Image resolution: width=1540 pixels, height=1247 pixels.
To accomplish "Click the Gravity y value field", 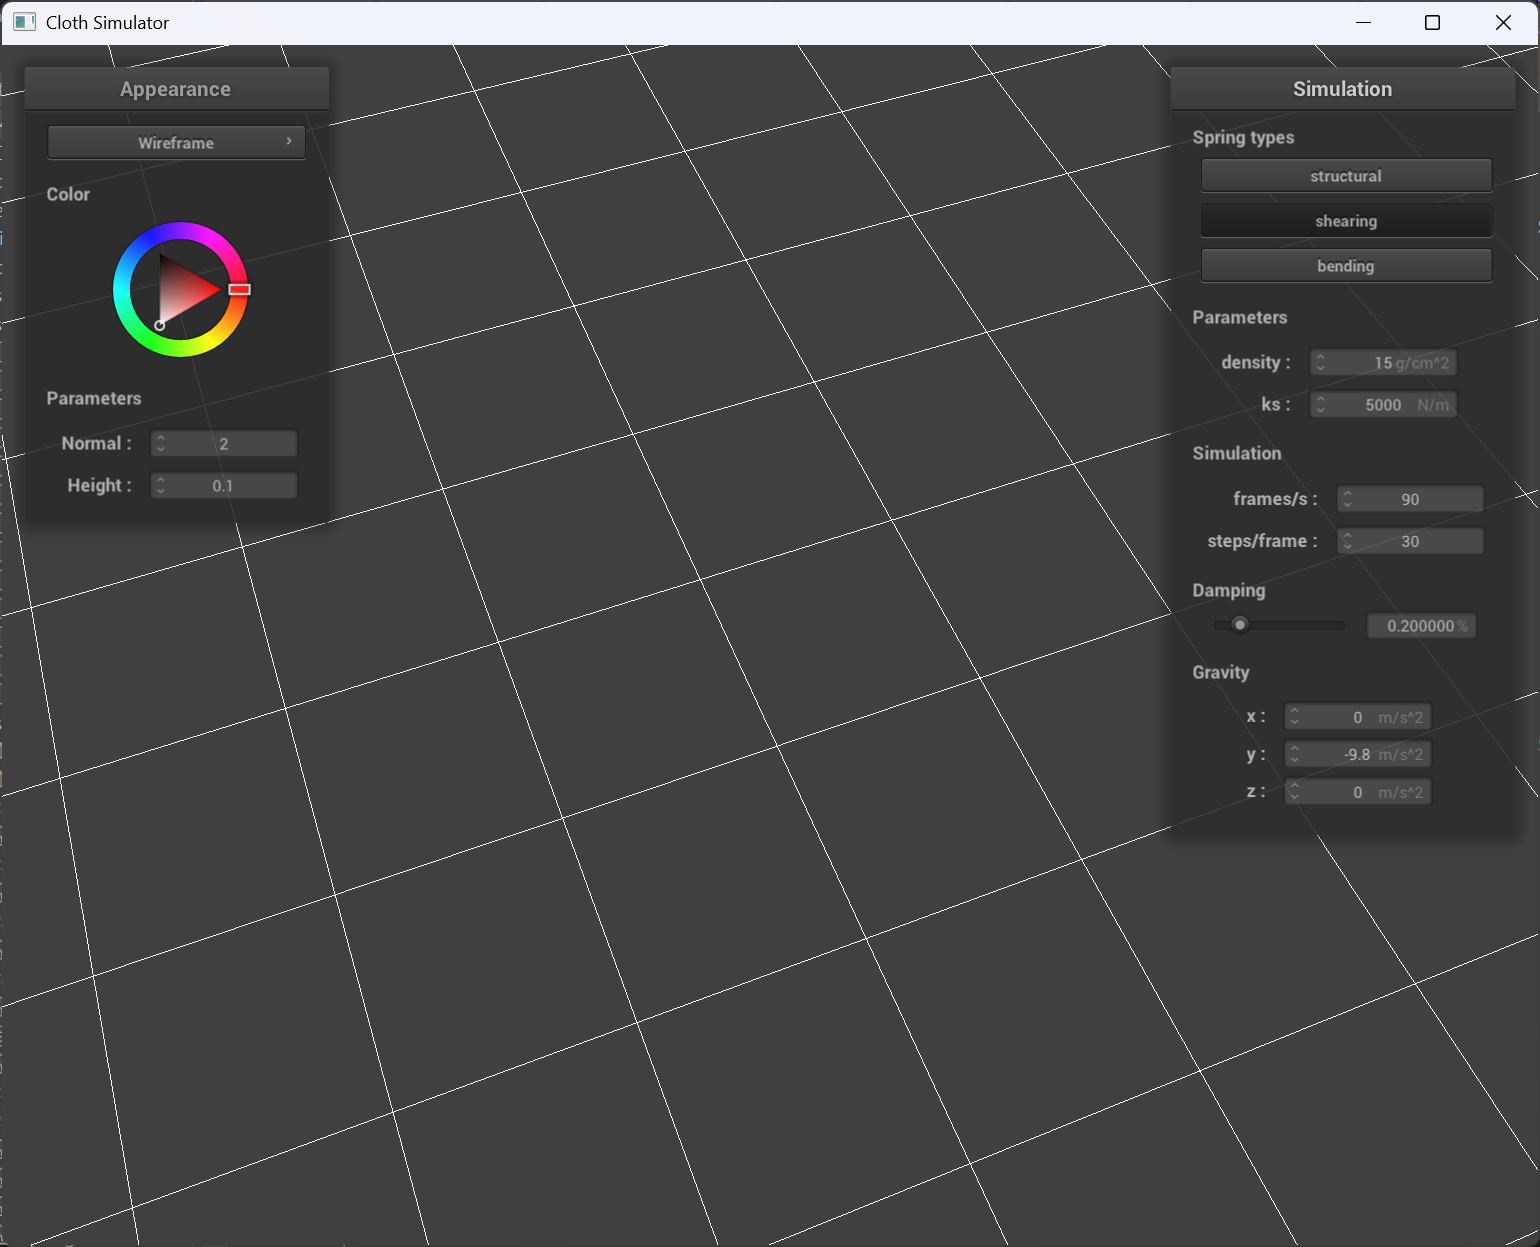I will click(1357, 754).
